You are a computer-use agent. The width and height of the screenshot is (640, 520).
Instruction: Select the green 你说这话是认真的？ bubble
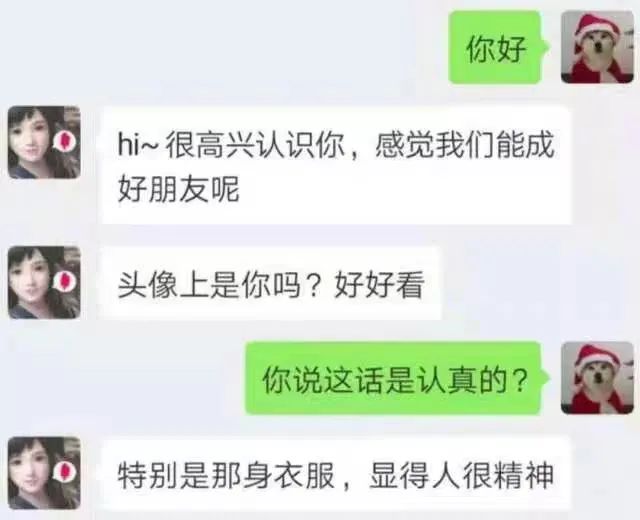(397, 378)
